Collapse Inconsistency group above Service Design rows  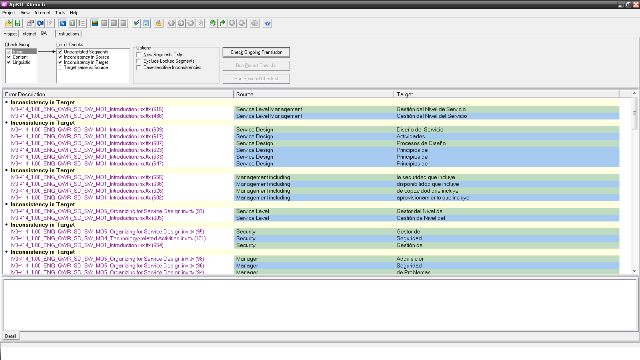point(7,123)
